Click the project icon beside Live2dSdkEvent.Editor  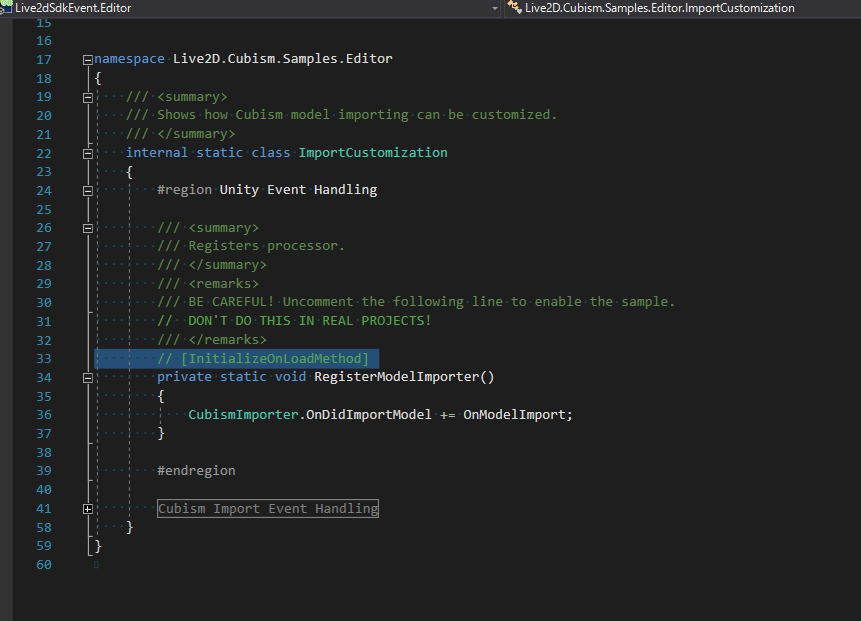click(x=6, y=7)
